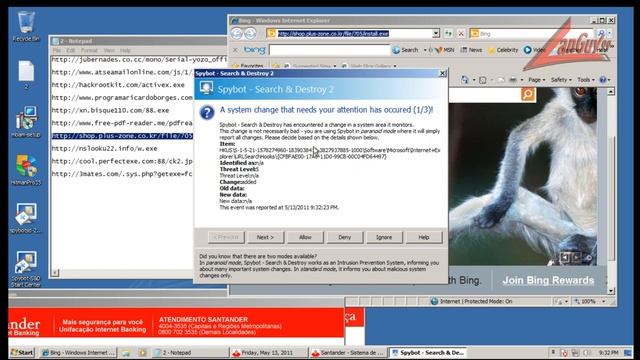Click the IE Bing search box near the title bar
Image resolution: width=640 pixels, height=360 pixels.
pyautogui.click(x=532, y=33)
